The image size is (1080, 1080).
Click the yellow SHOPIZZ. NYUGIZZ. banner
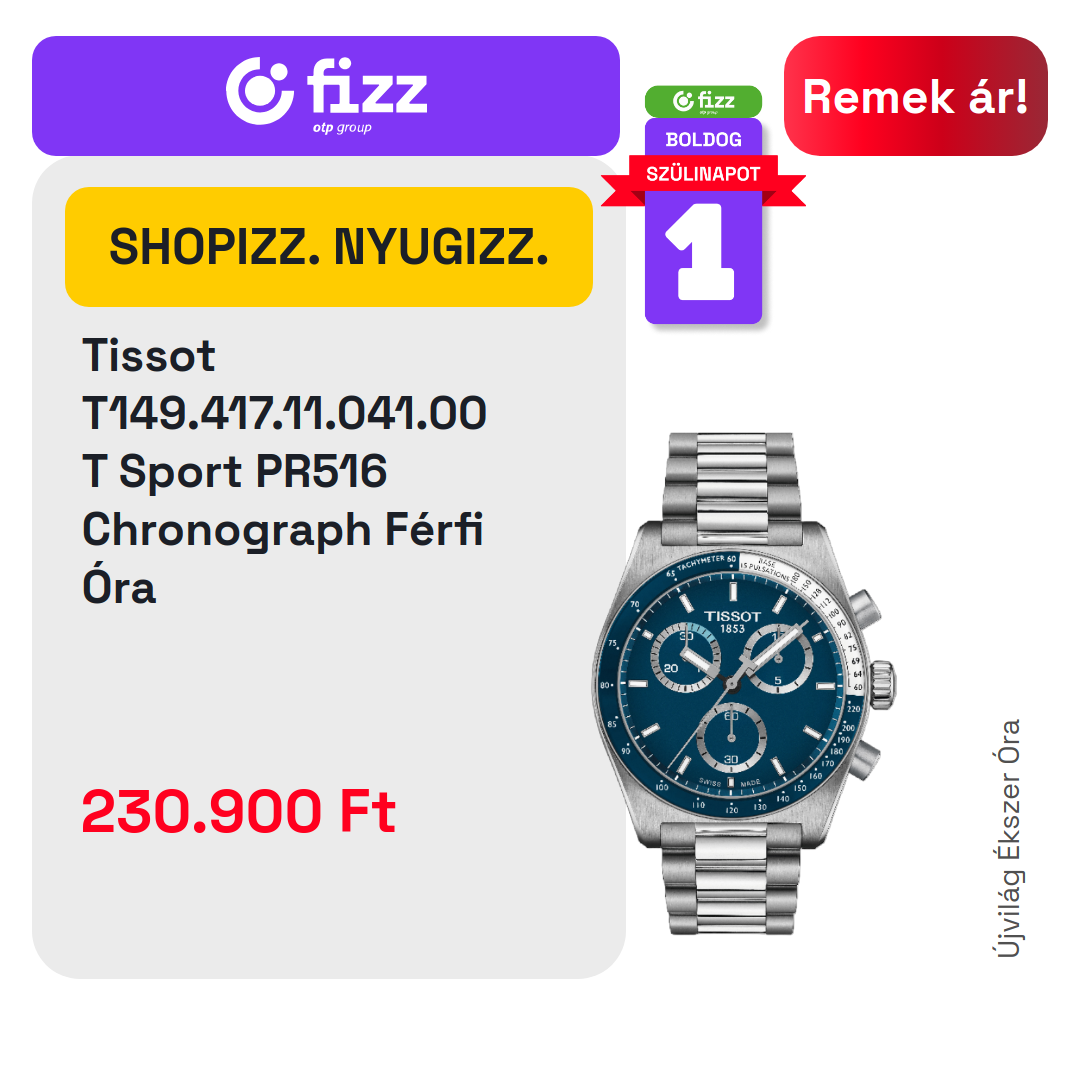pyautogui.click(x=329, y=247)
